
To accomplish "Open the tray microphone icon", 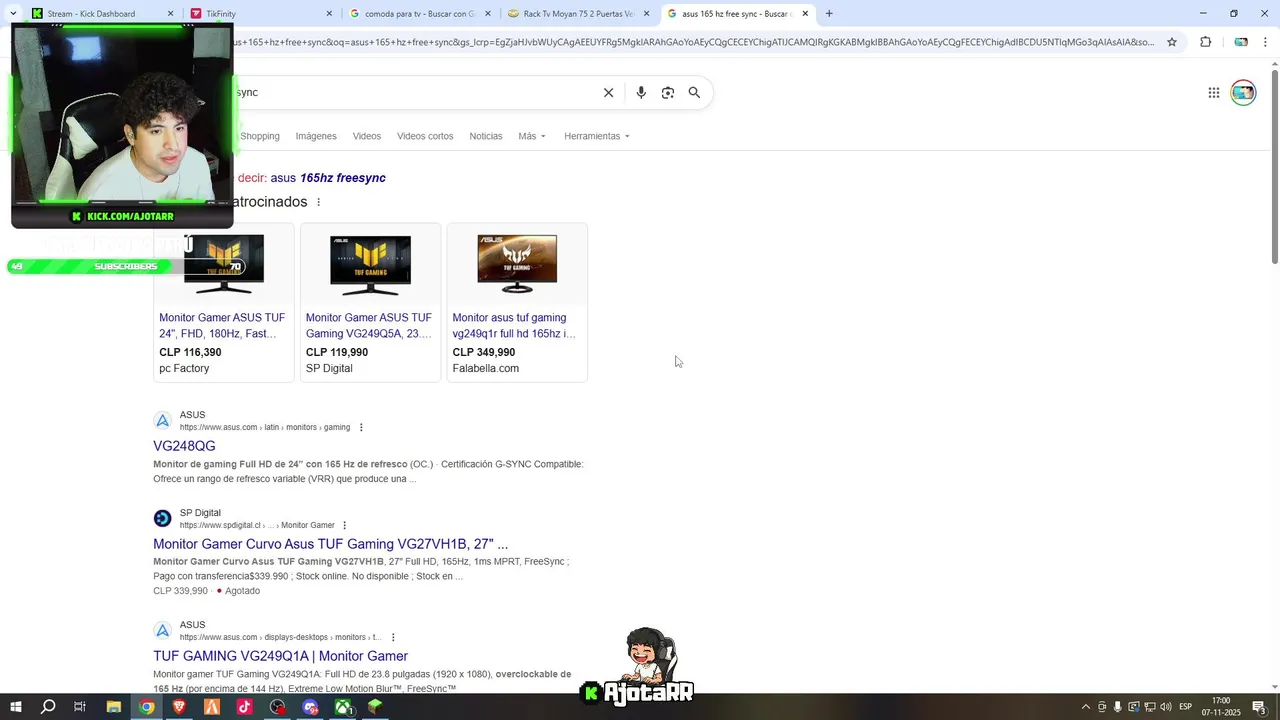I will (1118, 707).
